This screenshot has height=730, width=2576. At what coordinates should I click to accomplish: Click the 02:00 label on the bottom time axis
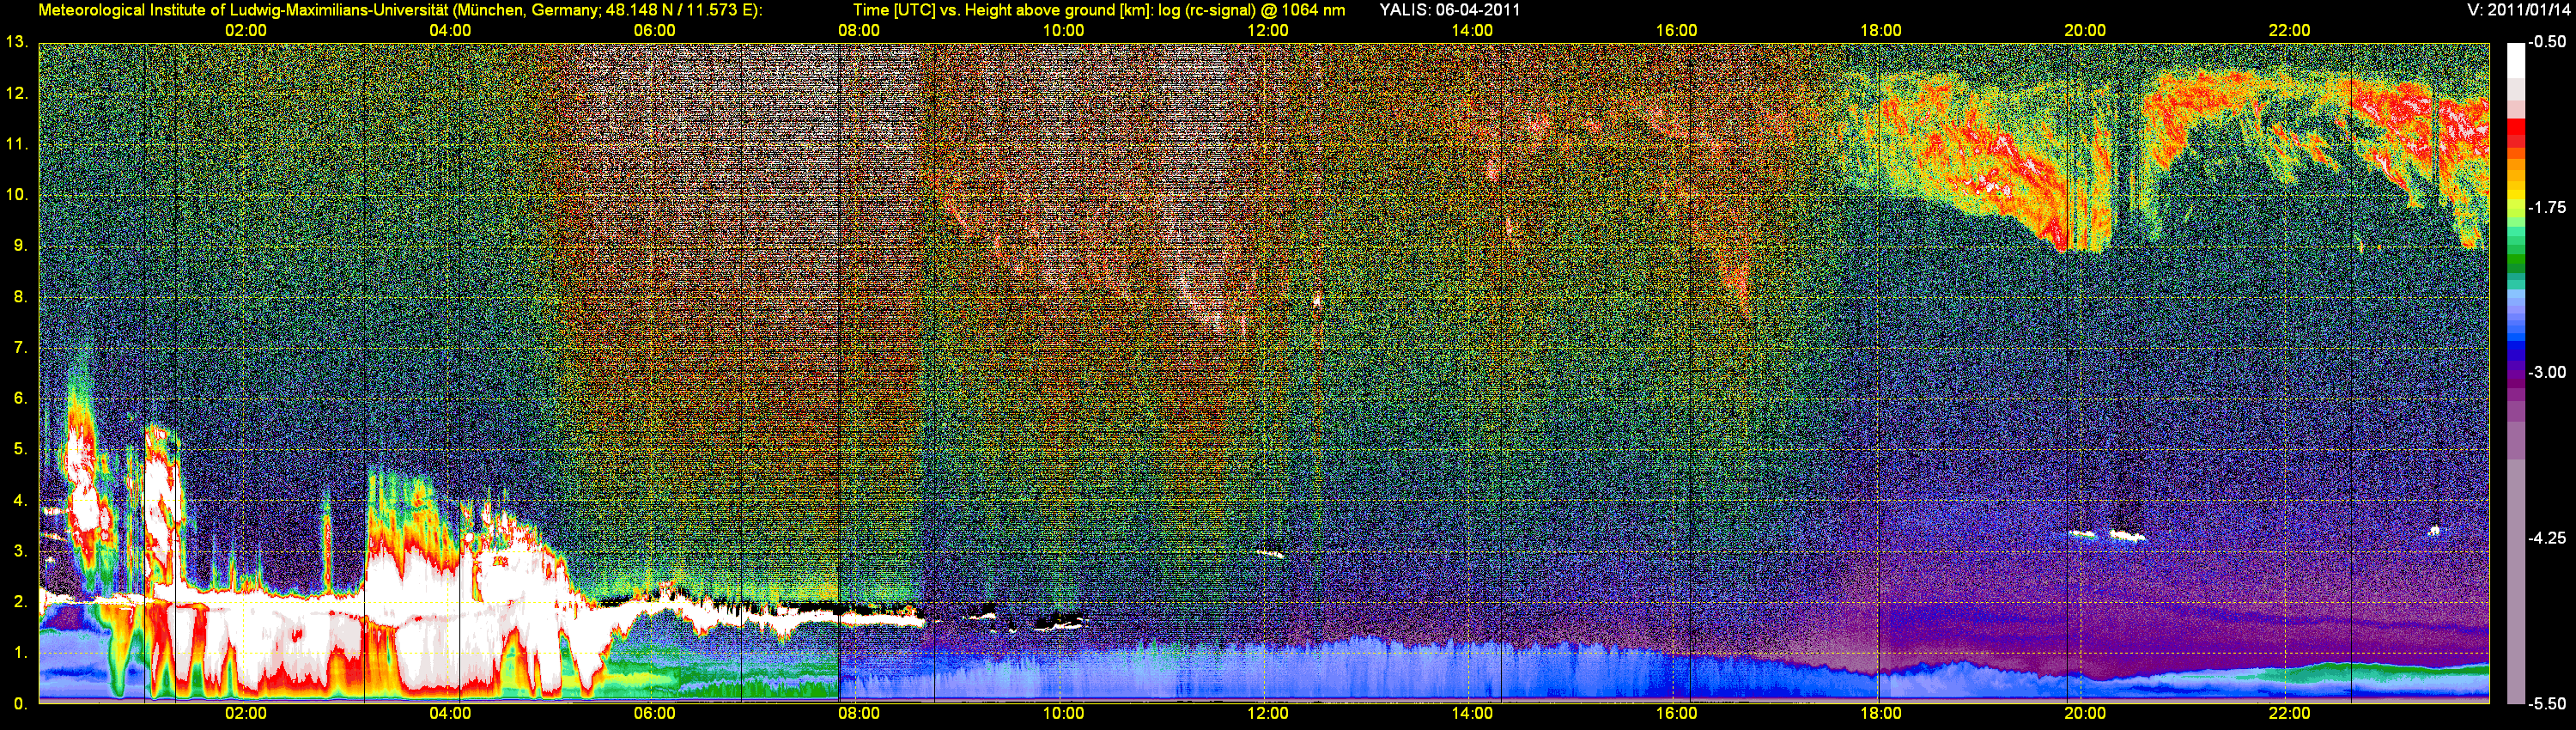(x=245, y=714)
